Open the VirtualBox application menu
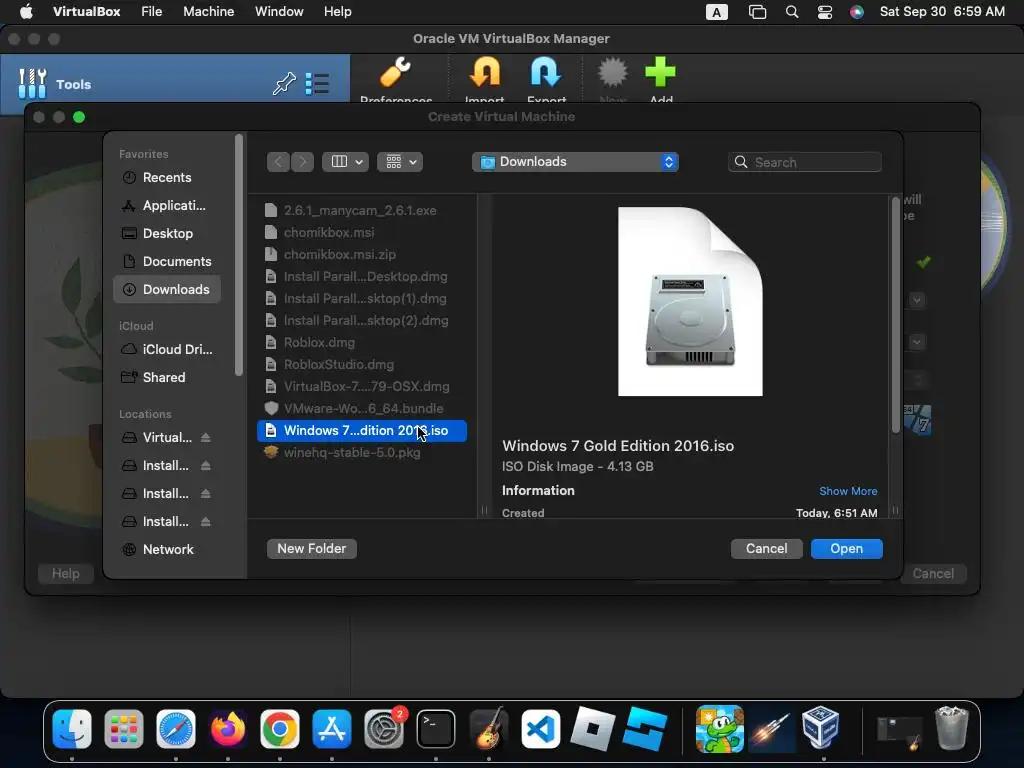 [x=86, y=12]
